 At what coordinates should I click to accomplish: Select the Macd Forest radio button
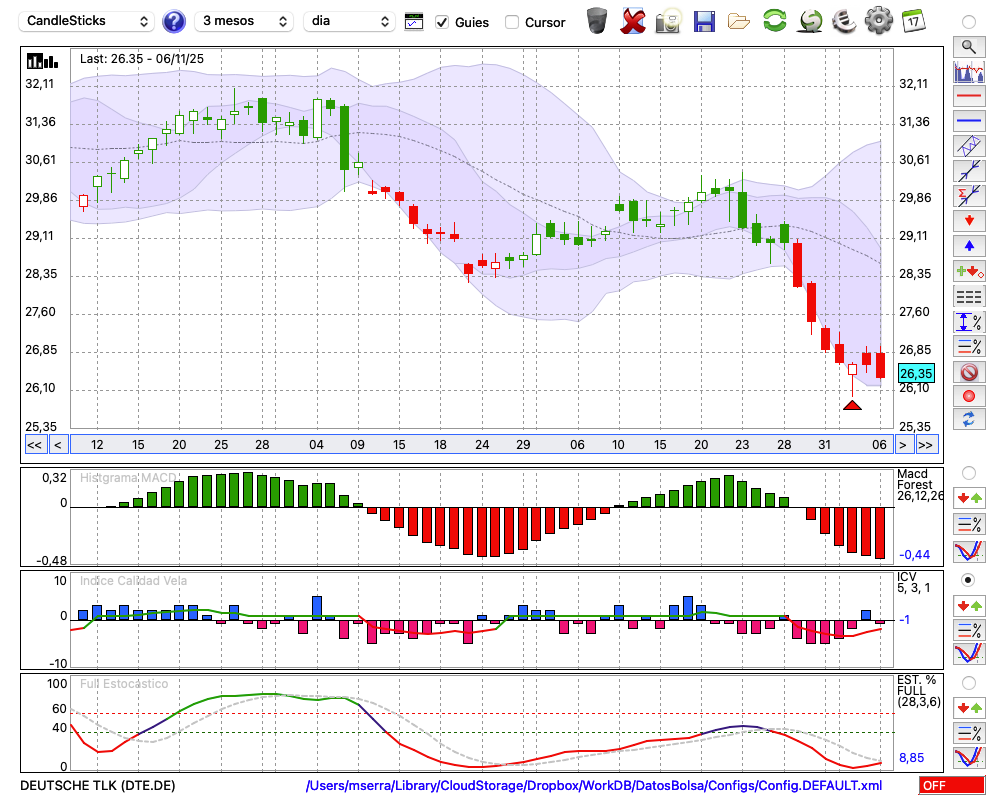coord(968,472)
